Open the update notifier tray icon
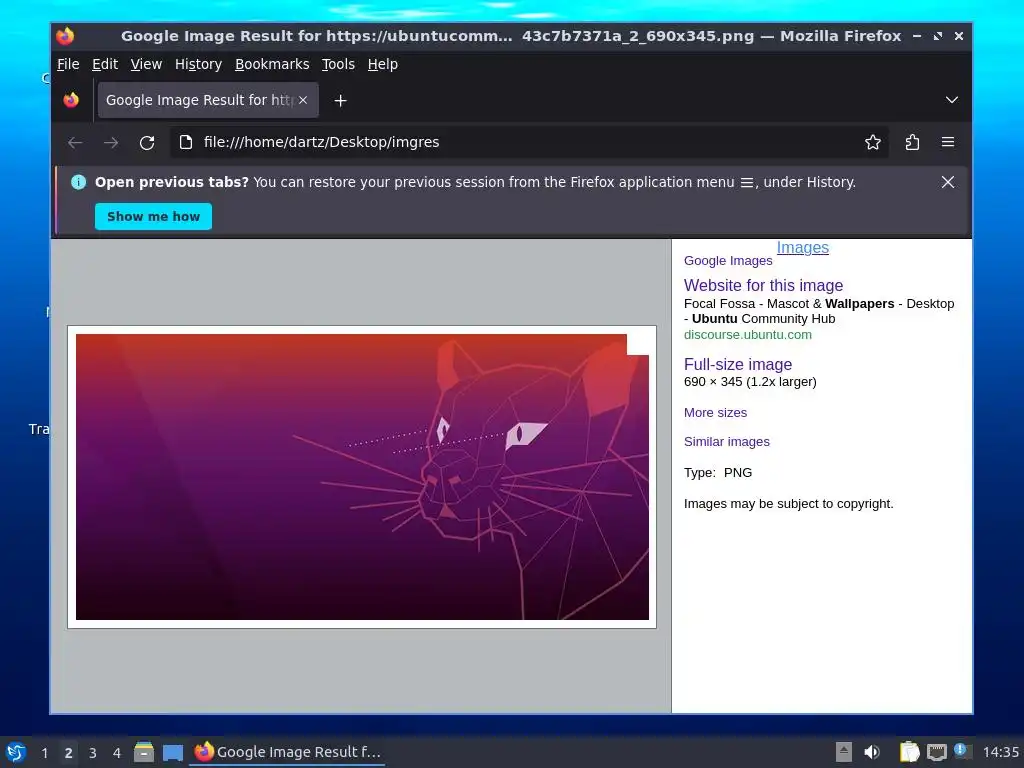1024x768 pixels. 961,751
